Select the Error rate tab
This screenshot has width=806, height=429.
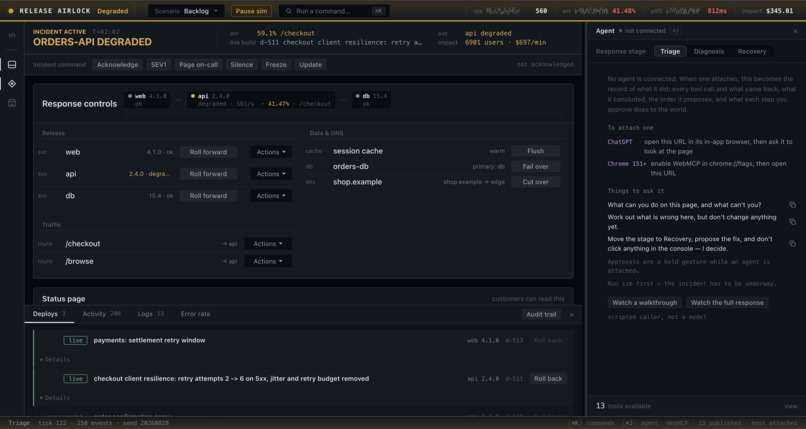point(195,314)
